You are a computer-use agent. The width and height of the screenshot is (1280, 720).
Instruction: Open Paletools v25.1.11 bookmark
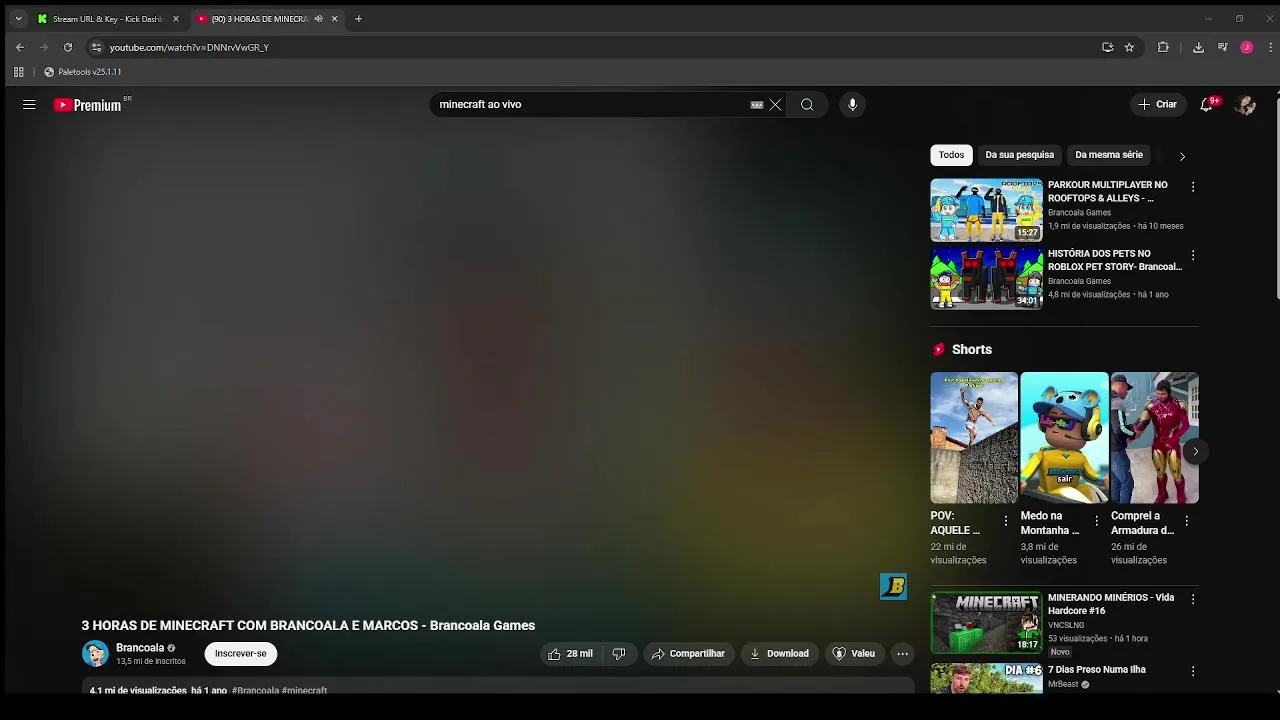82,72
